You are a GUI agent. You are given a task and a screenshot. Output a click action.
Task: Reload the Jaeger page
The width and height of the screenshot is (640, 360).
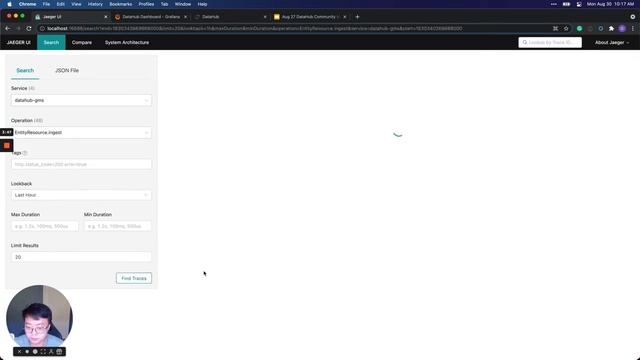tap(29, 29)
